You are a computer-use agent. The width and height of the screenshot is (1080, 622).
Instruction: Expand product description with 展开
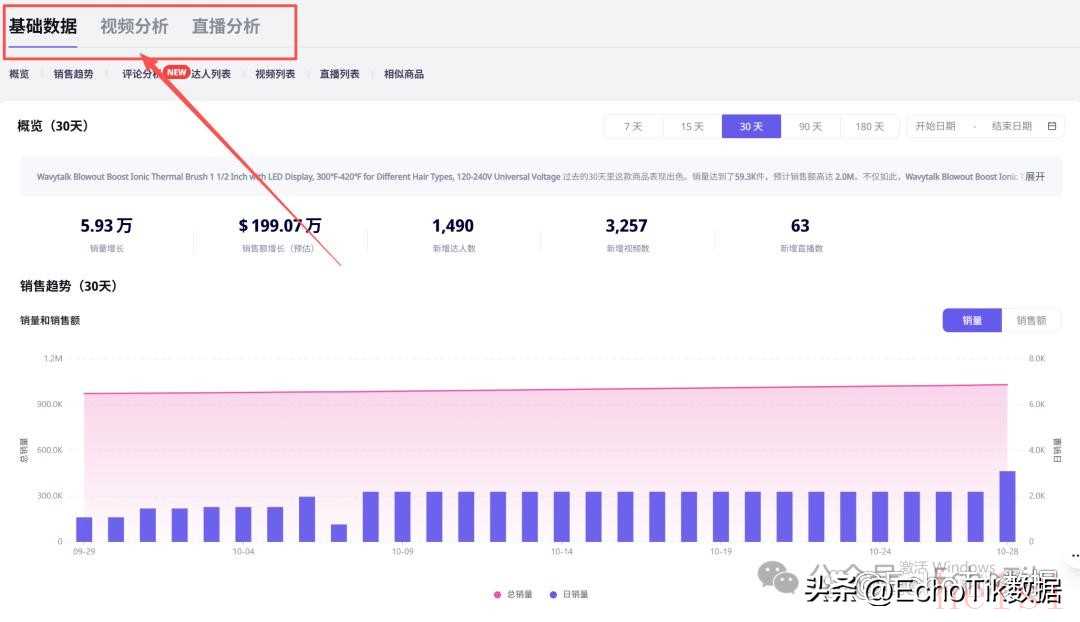click(x=1035, y=176)
